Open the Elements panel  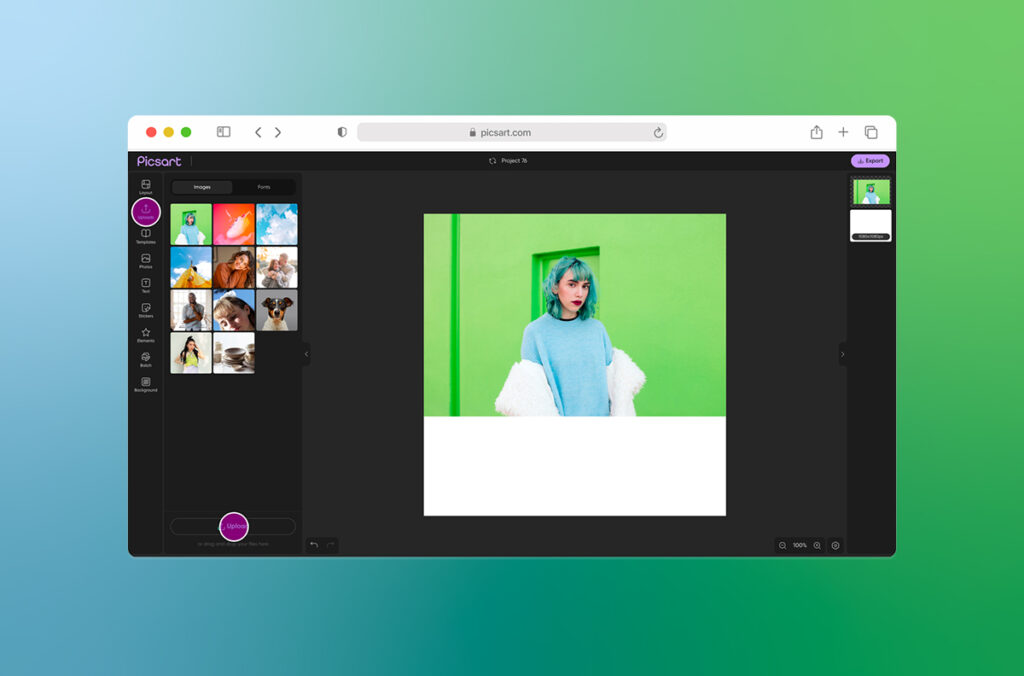(146, 335)
